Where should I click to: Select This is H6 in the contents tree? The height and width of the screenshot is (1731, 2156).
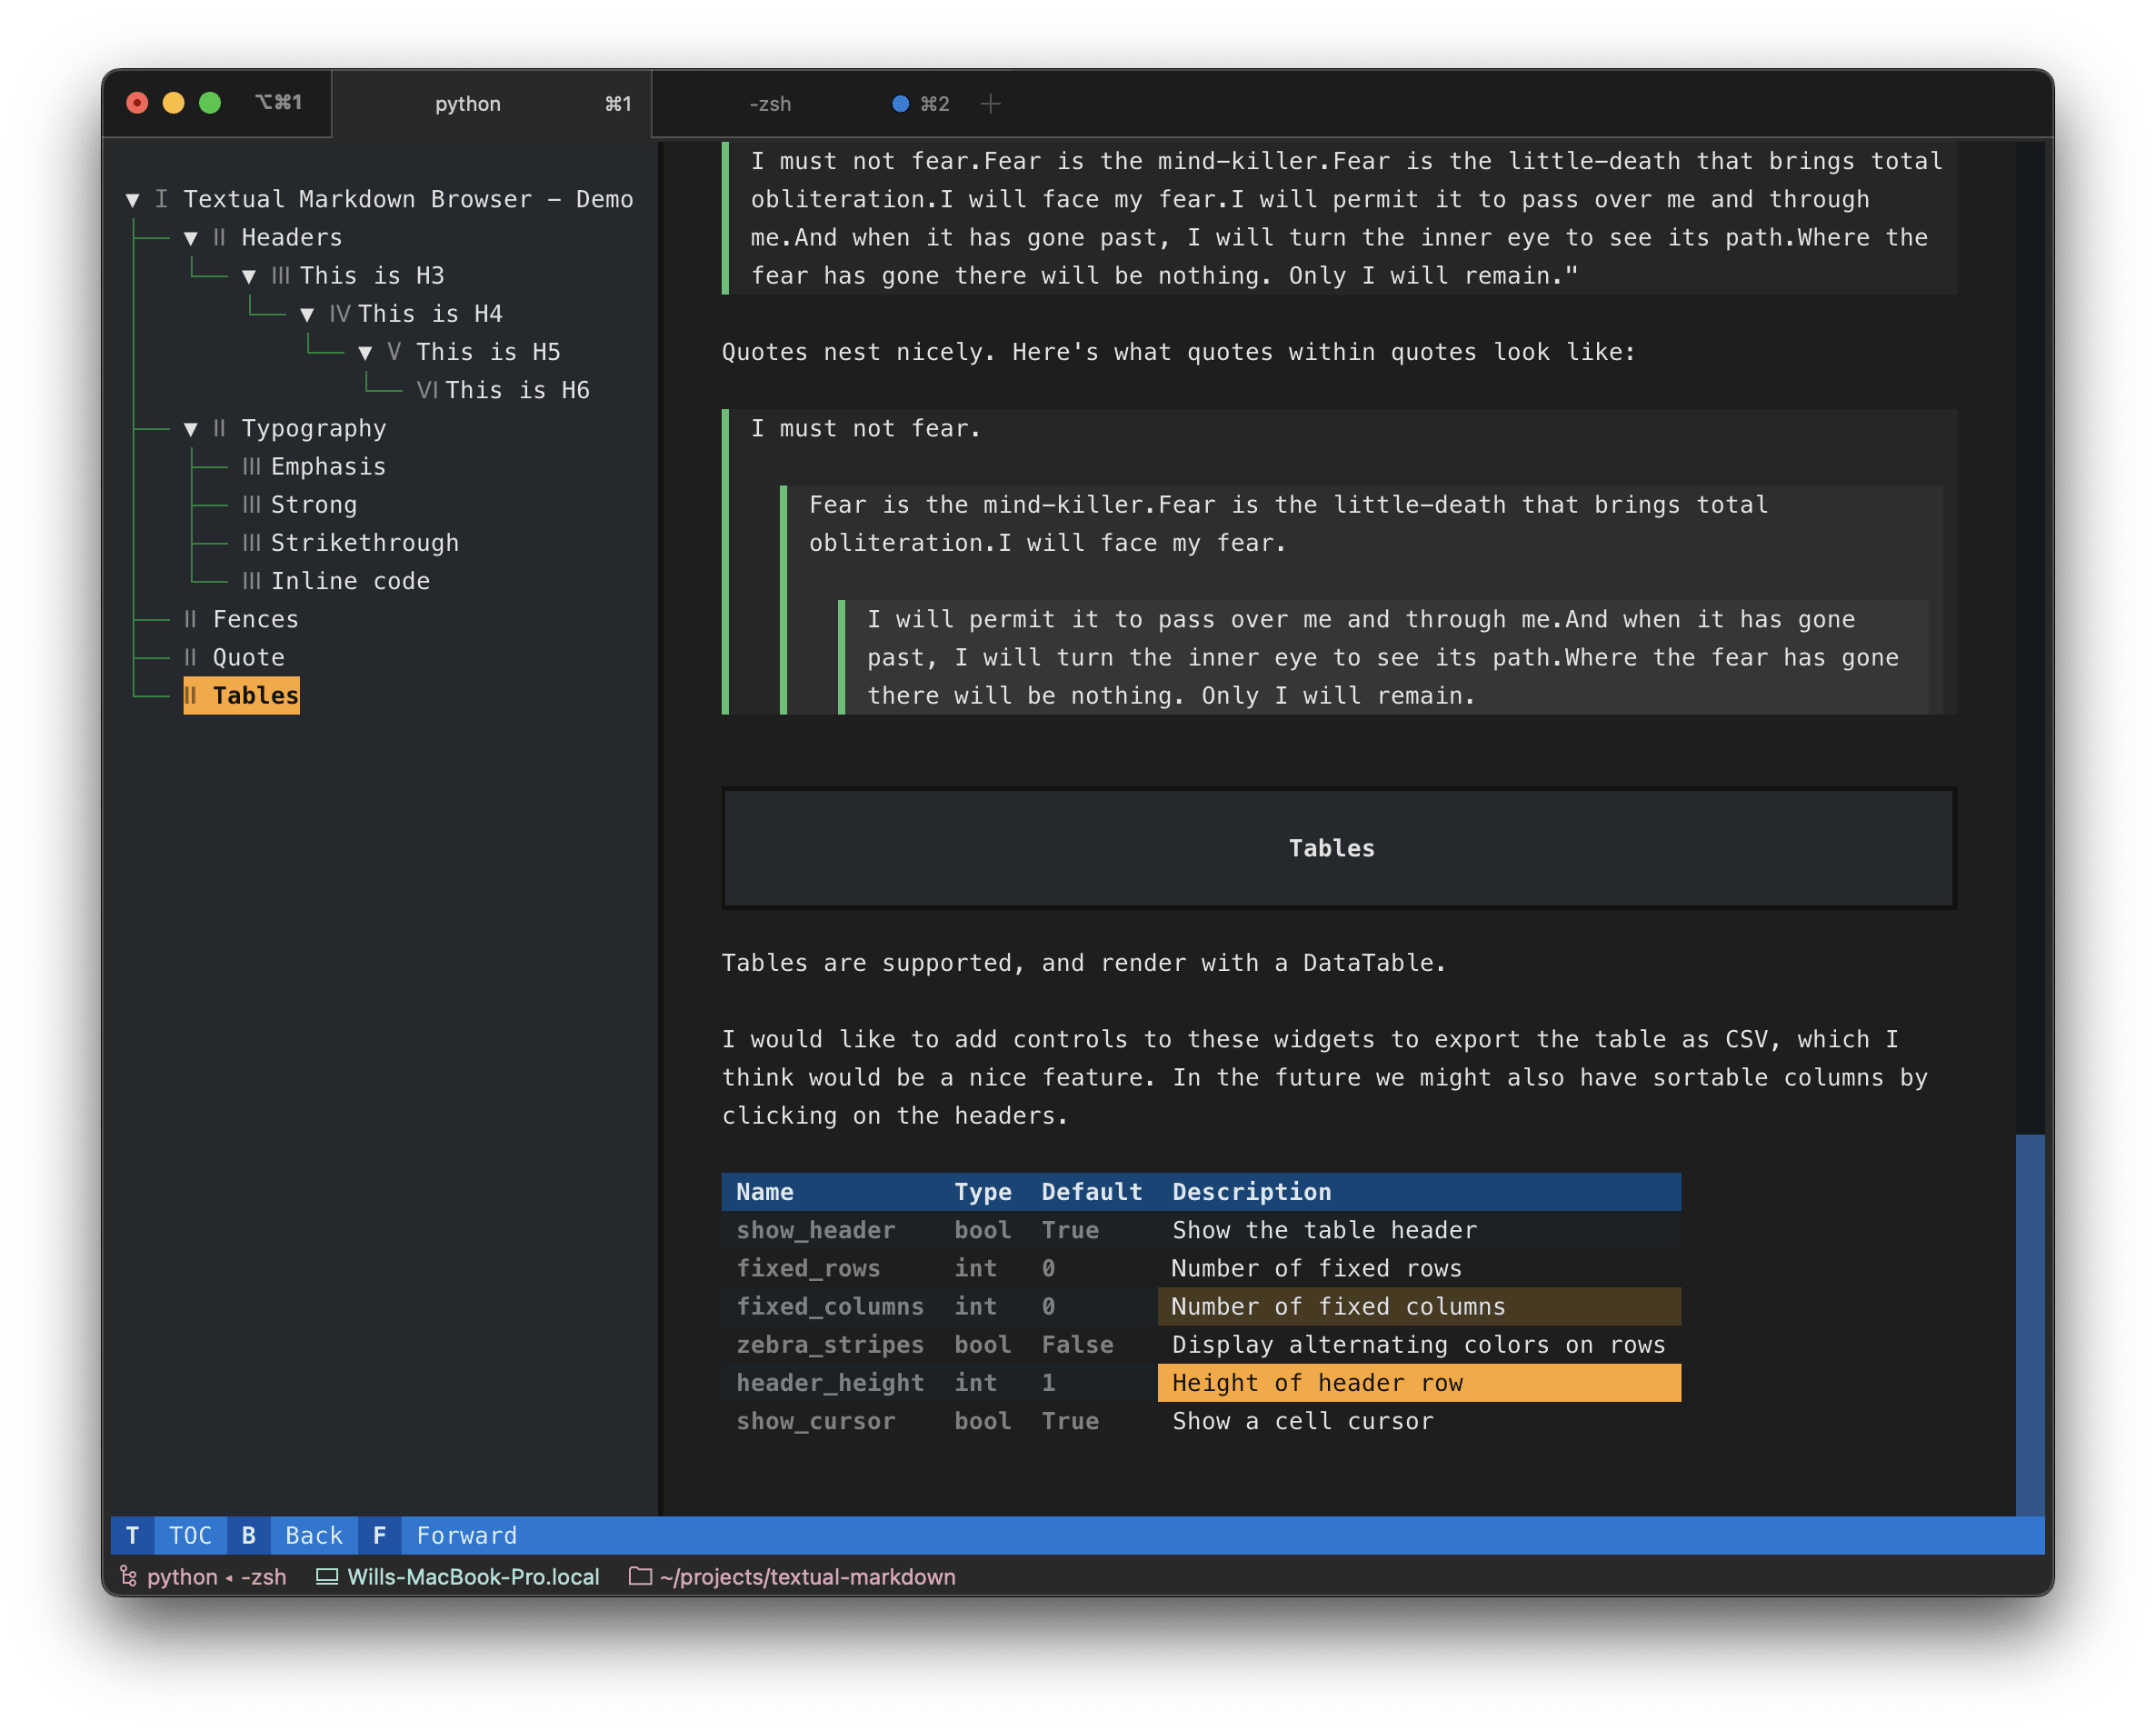coord(503,390)
